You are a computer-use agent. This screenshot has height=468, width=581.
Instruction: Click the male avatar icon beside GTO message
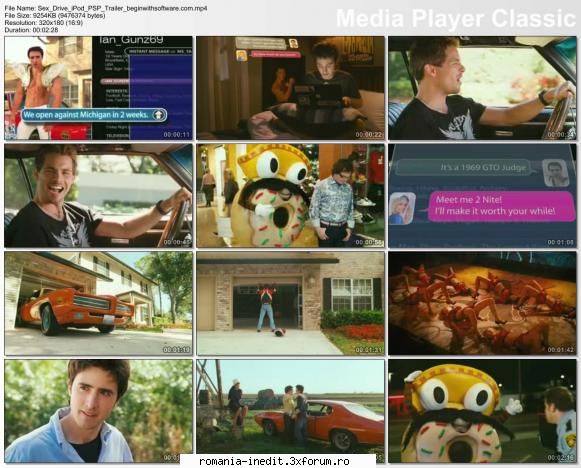coord(556,173)
